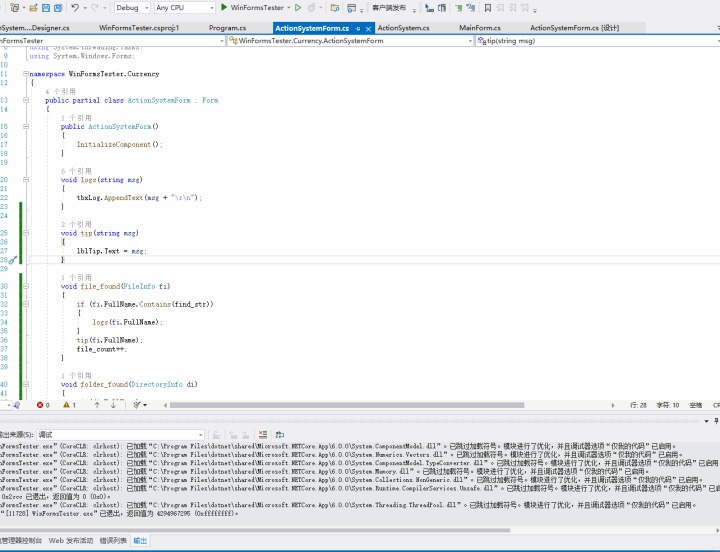Image resolution: width=720 pixels, height=552 pixels.
Task: Place cursor on the InitializeComponent() line
Action: click(x=119, y=144)
